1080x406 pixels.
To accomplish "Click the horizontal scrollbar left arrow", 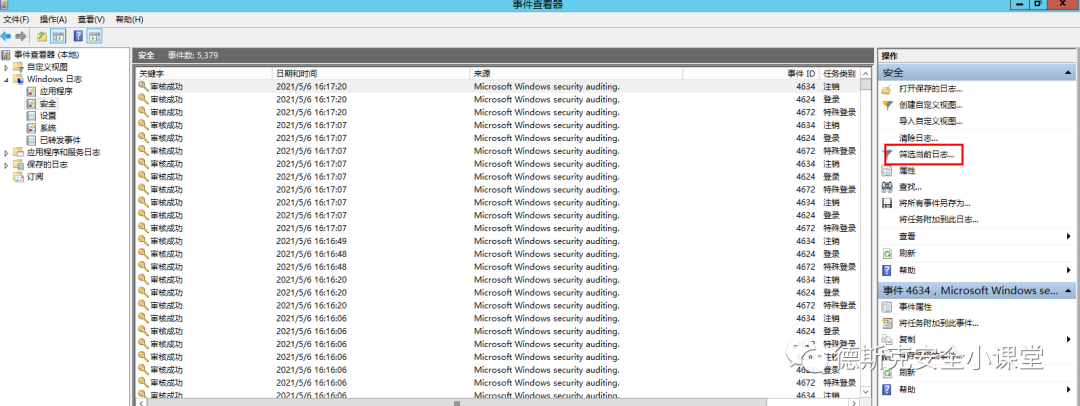I will click(x=141, y=402).
